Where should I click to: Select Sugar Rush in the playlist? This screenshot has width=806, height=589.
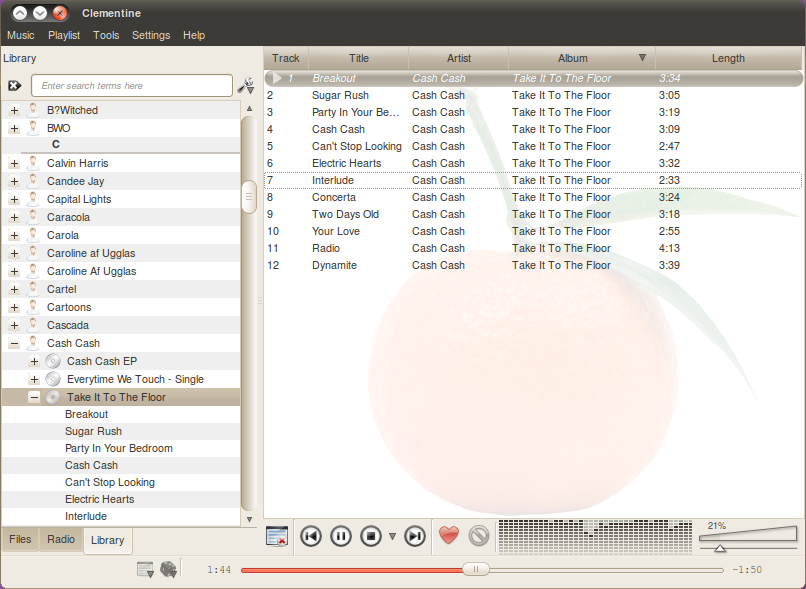pyautogui.click(x=533, y=96)
